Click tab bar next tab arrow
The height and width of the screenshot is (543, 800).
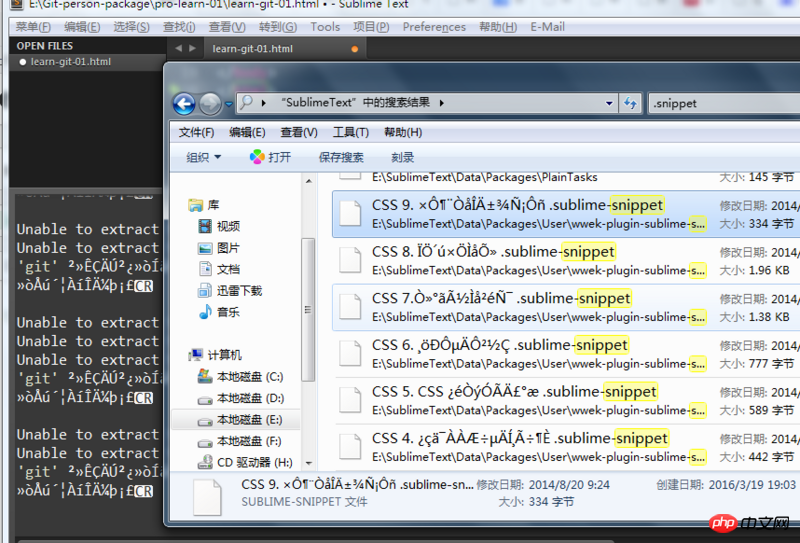(192, 48)
